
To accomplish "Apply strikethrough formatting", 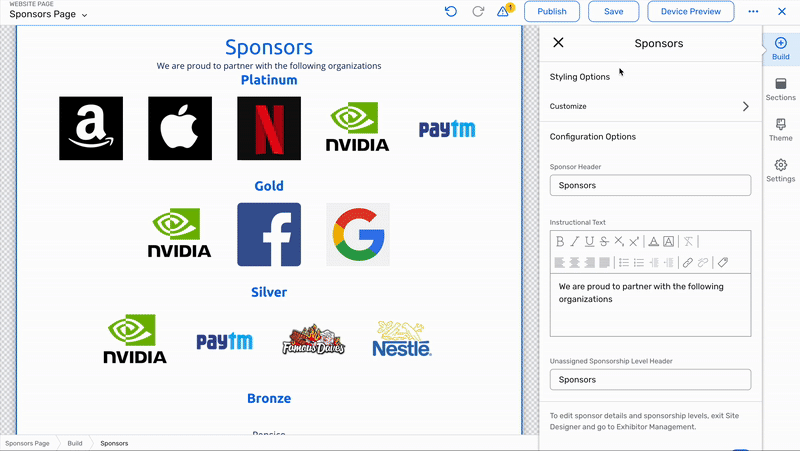I will pyautogui.click(x=604, y=241).
